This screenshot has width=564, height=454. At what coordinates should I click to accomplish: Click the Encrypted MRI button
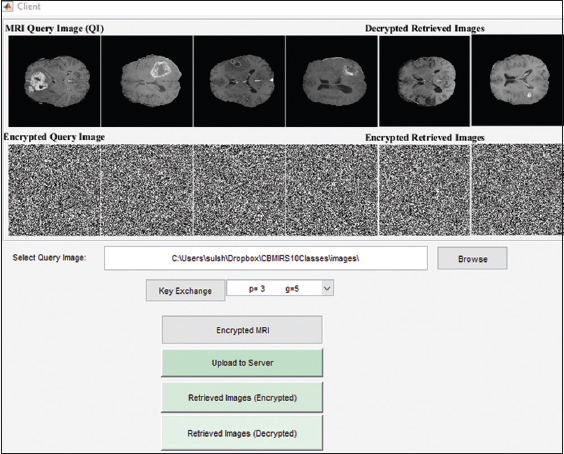coord(242,330)
